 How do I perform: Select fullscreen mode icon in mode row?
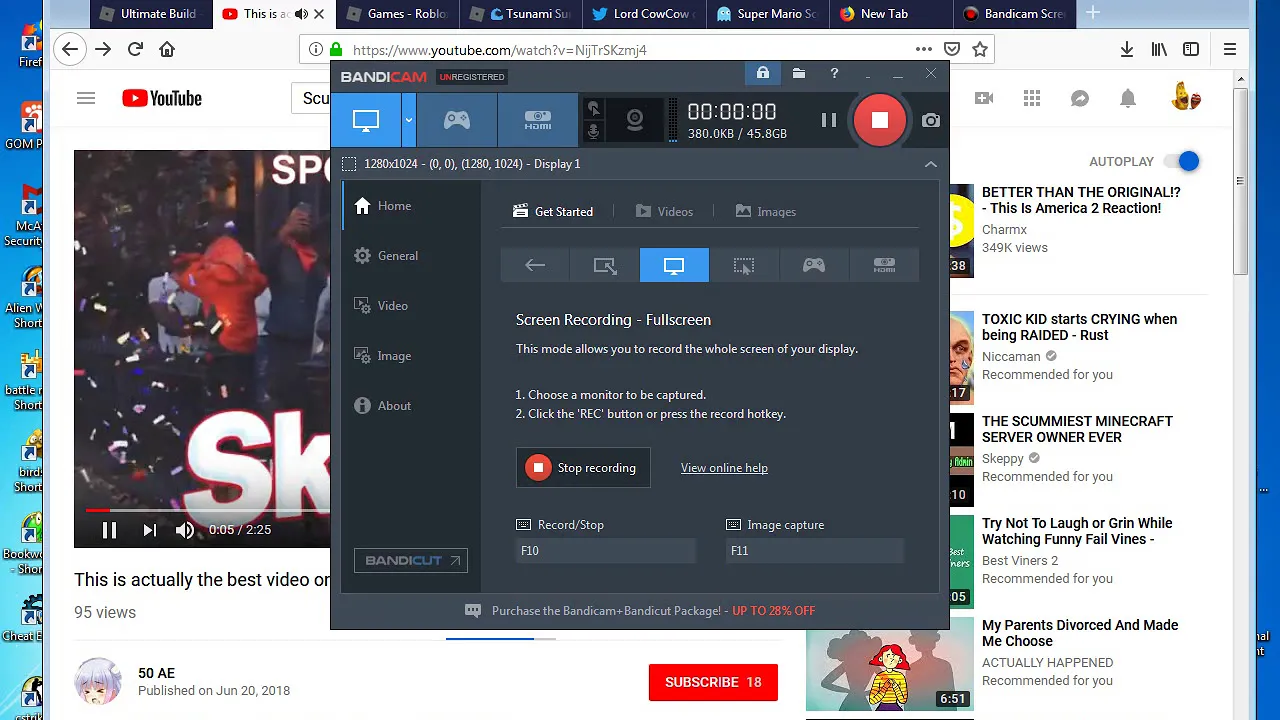674,265
